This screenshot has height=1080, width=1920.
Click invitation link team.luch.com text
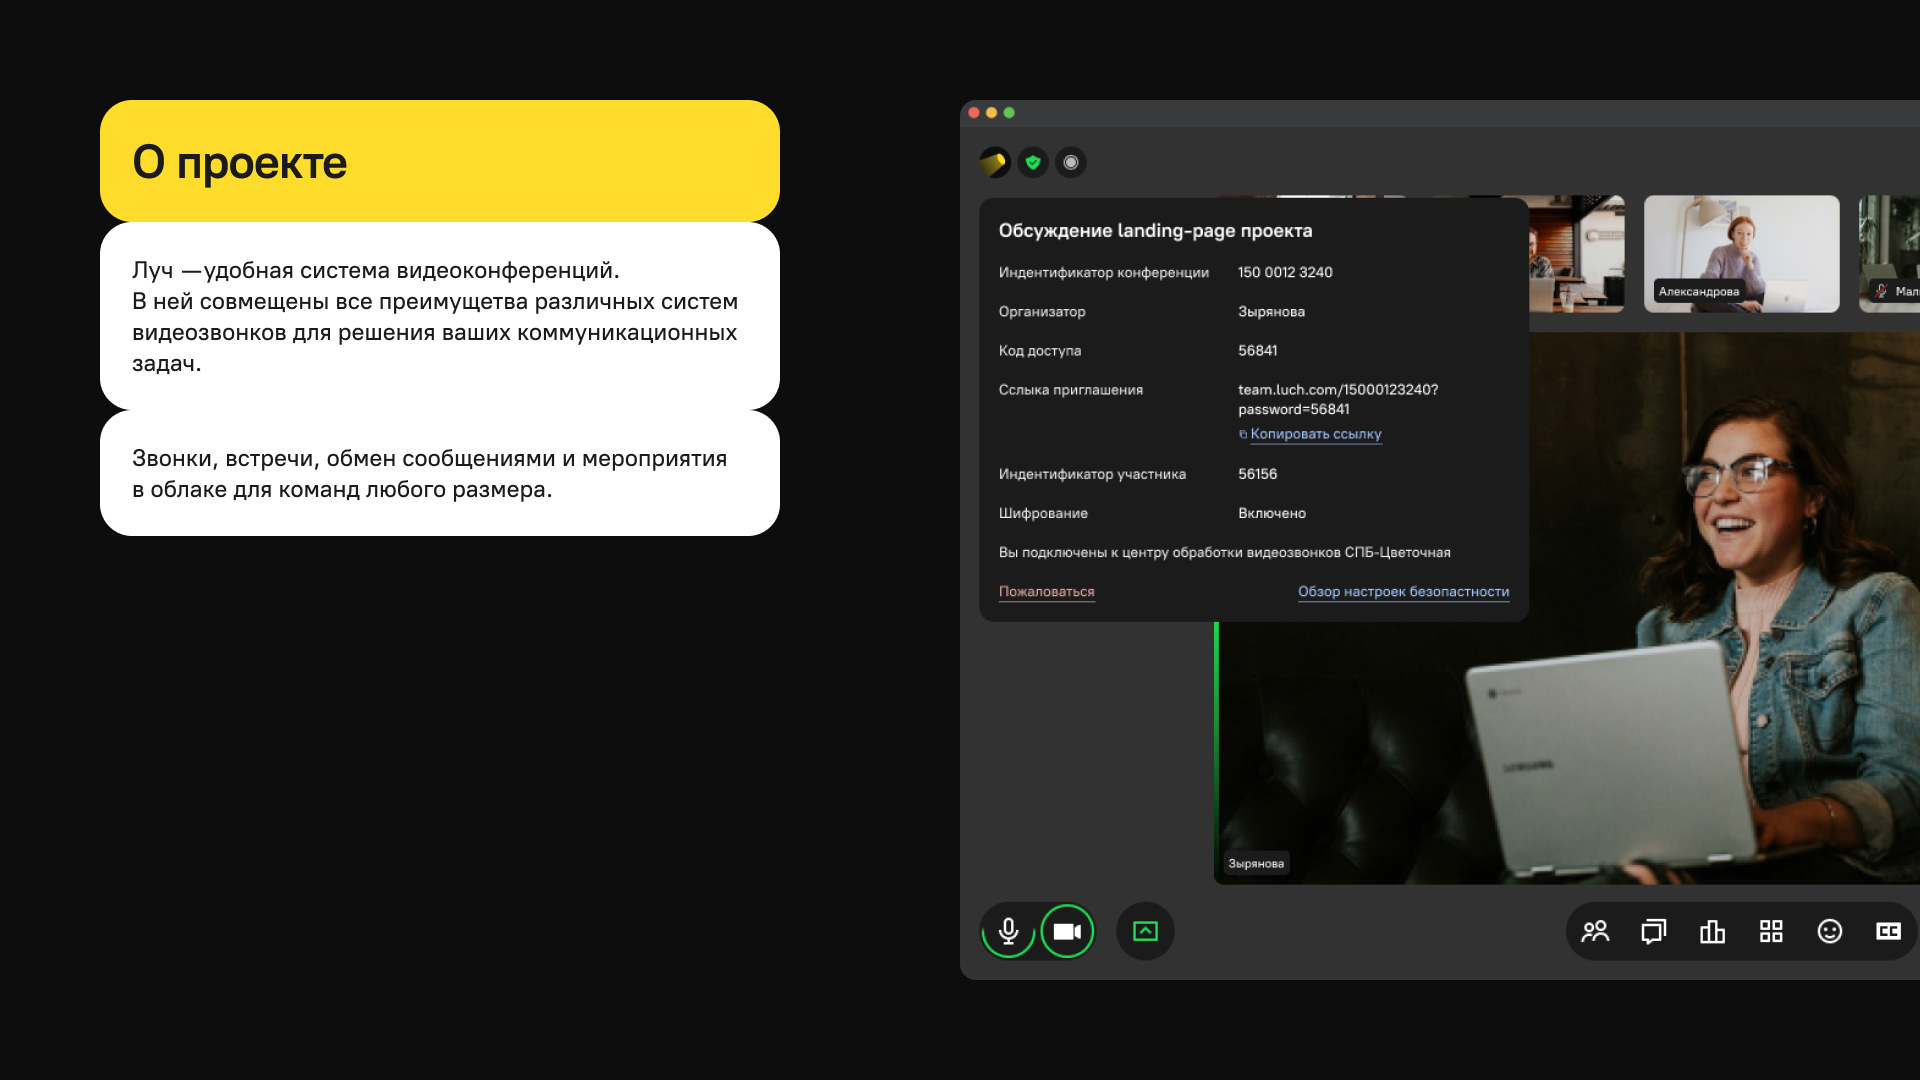[1337, 390]
